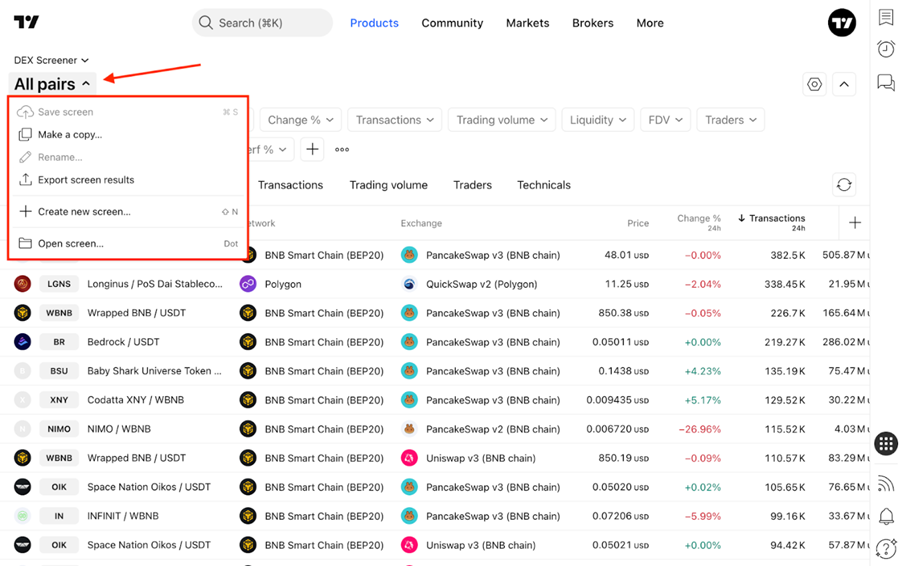Click the -26.96% change value
The image size is (902, 566).
tap(700, 429)
